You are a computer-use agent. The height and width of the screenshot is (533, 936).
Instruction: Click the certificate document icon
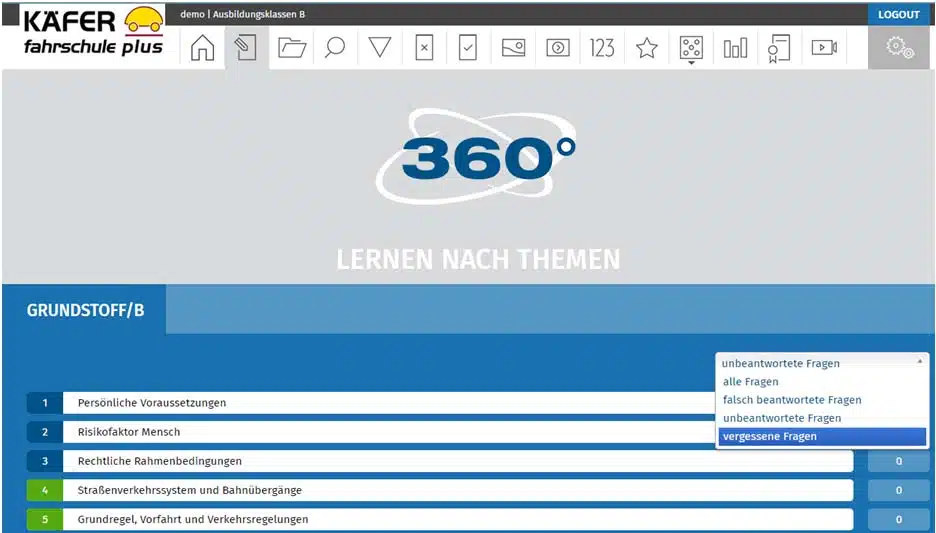[x=779, y=48]
